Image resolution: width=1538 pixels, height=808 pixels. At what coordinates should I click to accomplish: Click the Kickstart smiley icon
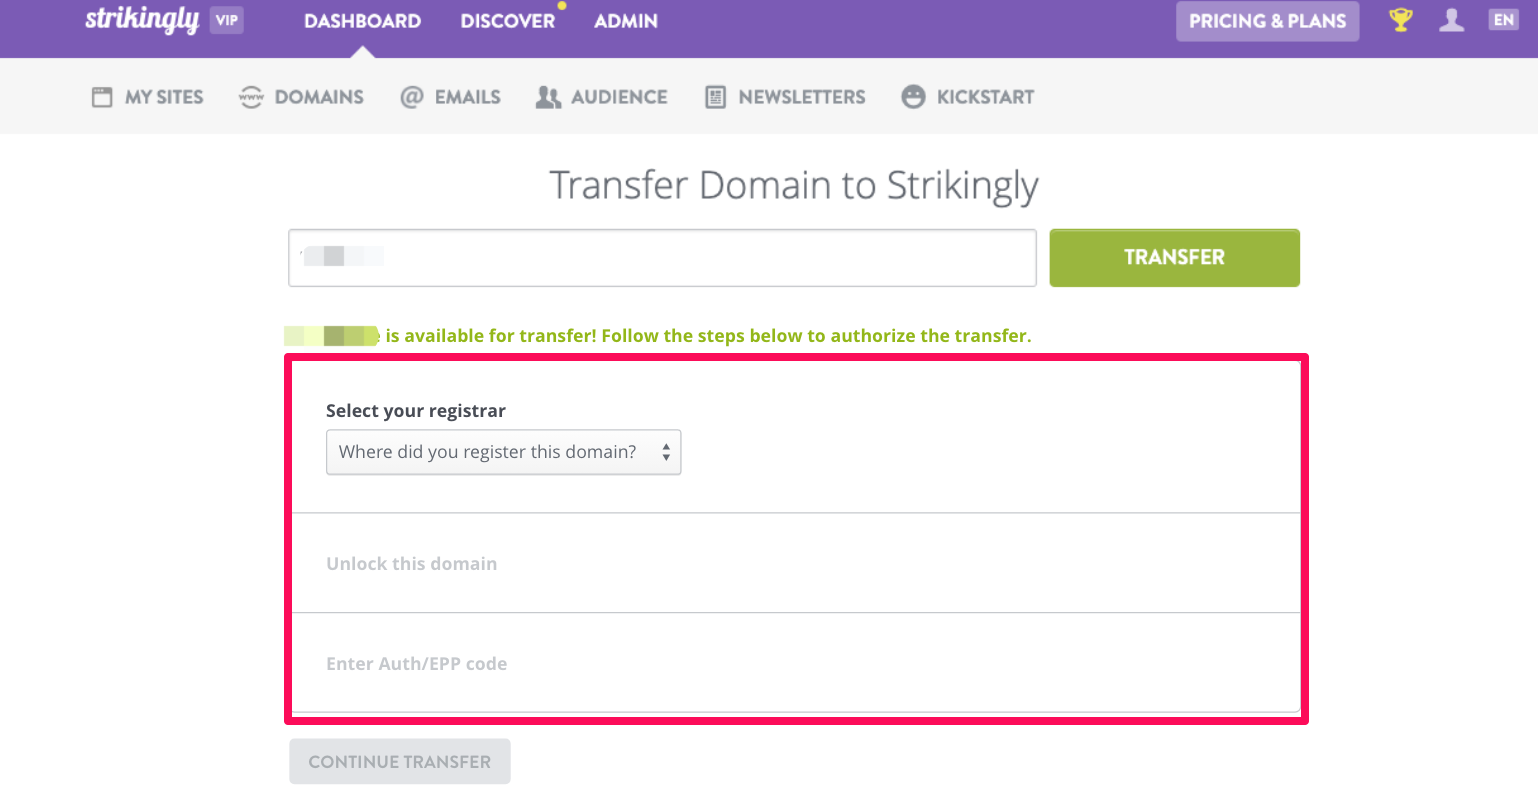913,97
